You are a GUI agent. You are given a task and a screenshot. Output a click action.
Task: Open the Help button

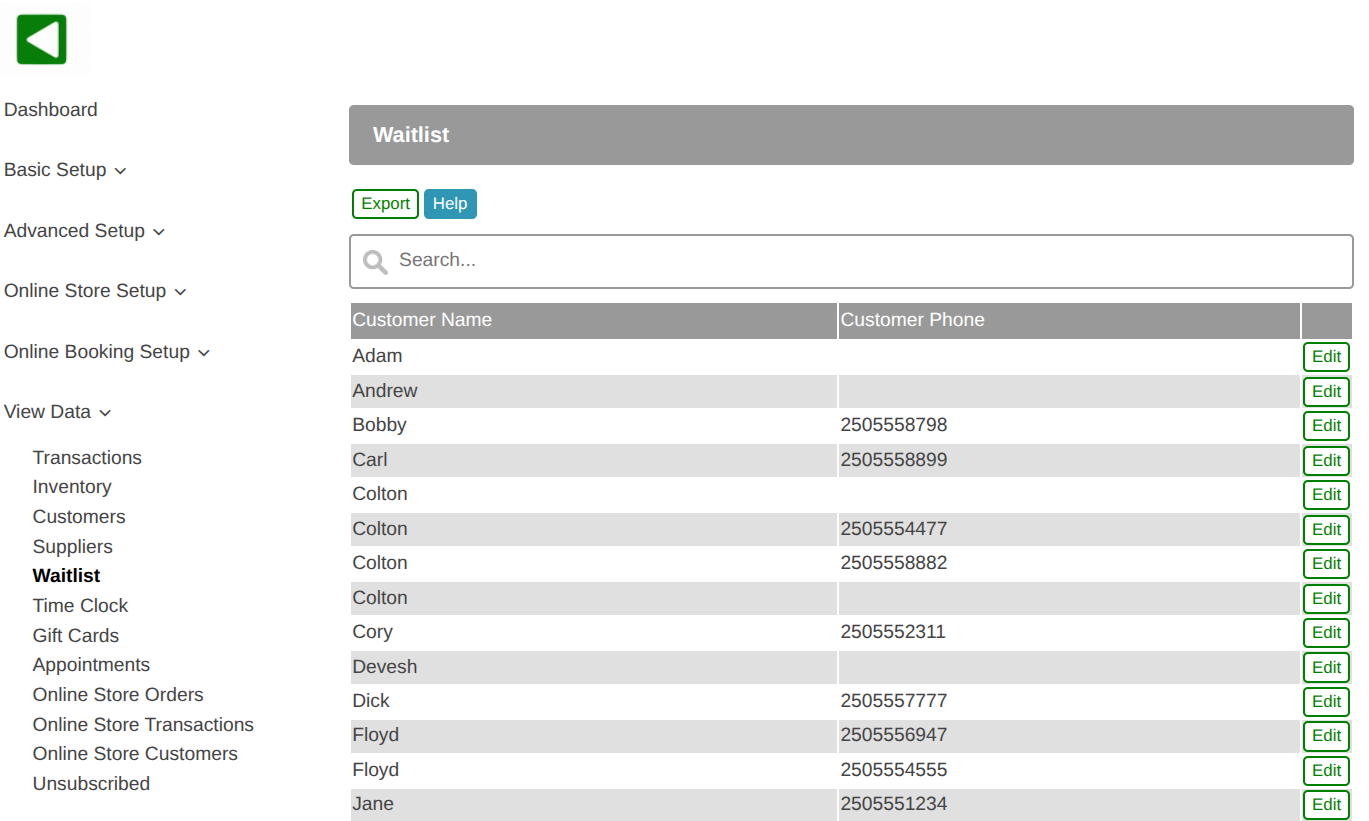coord(450,204)
